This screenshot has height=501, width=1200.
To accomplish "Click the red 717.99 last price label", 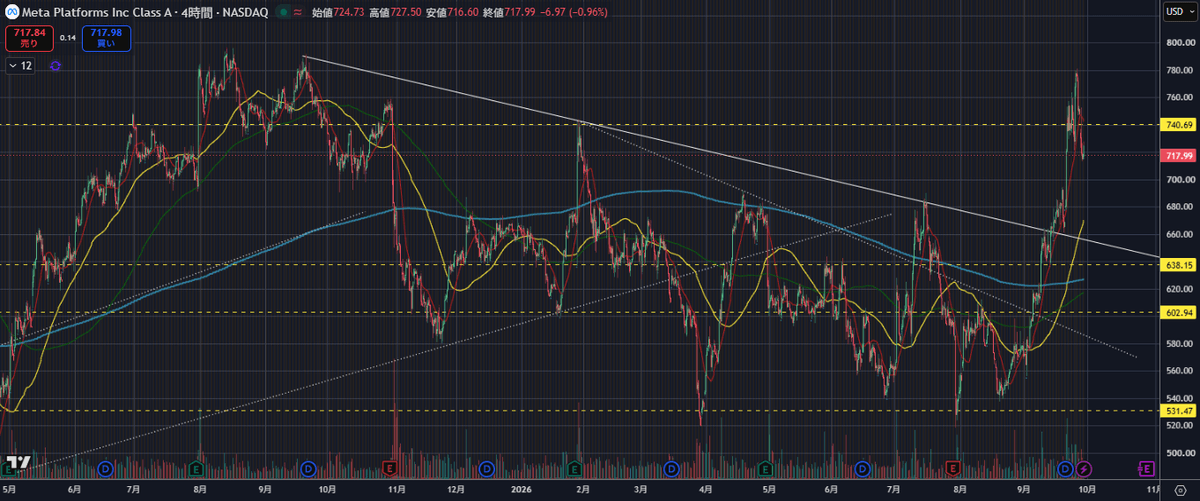I will 1180,156.
